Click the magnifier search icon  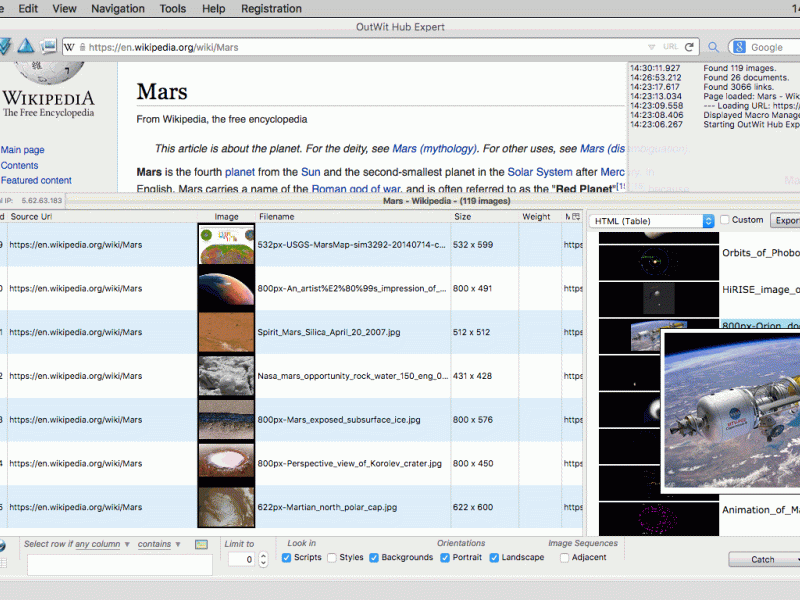[x=713, y=47]
